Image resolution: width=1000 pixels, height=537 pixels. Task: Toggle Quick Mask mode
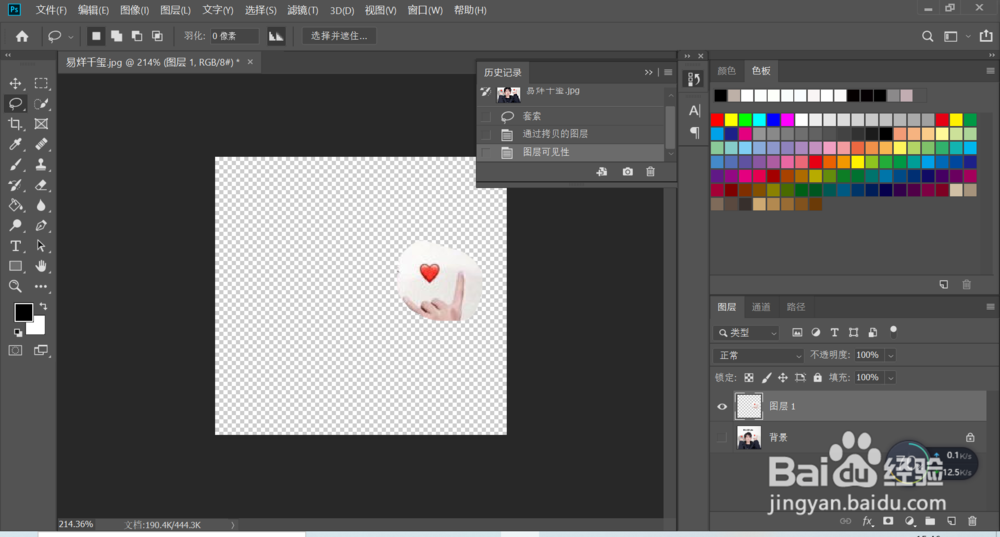15,350
